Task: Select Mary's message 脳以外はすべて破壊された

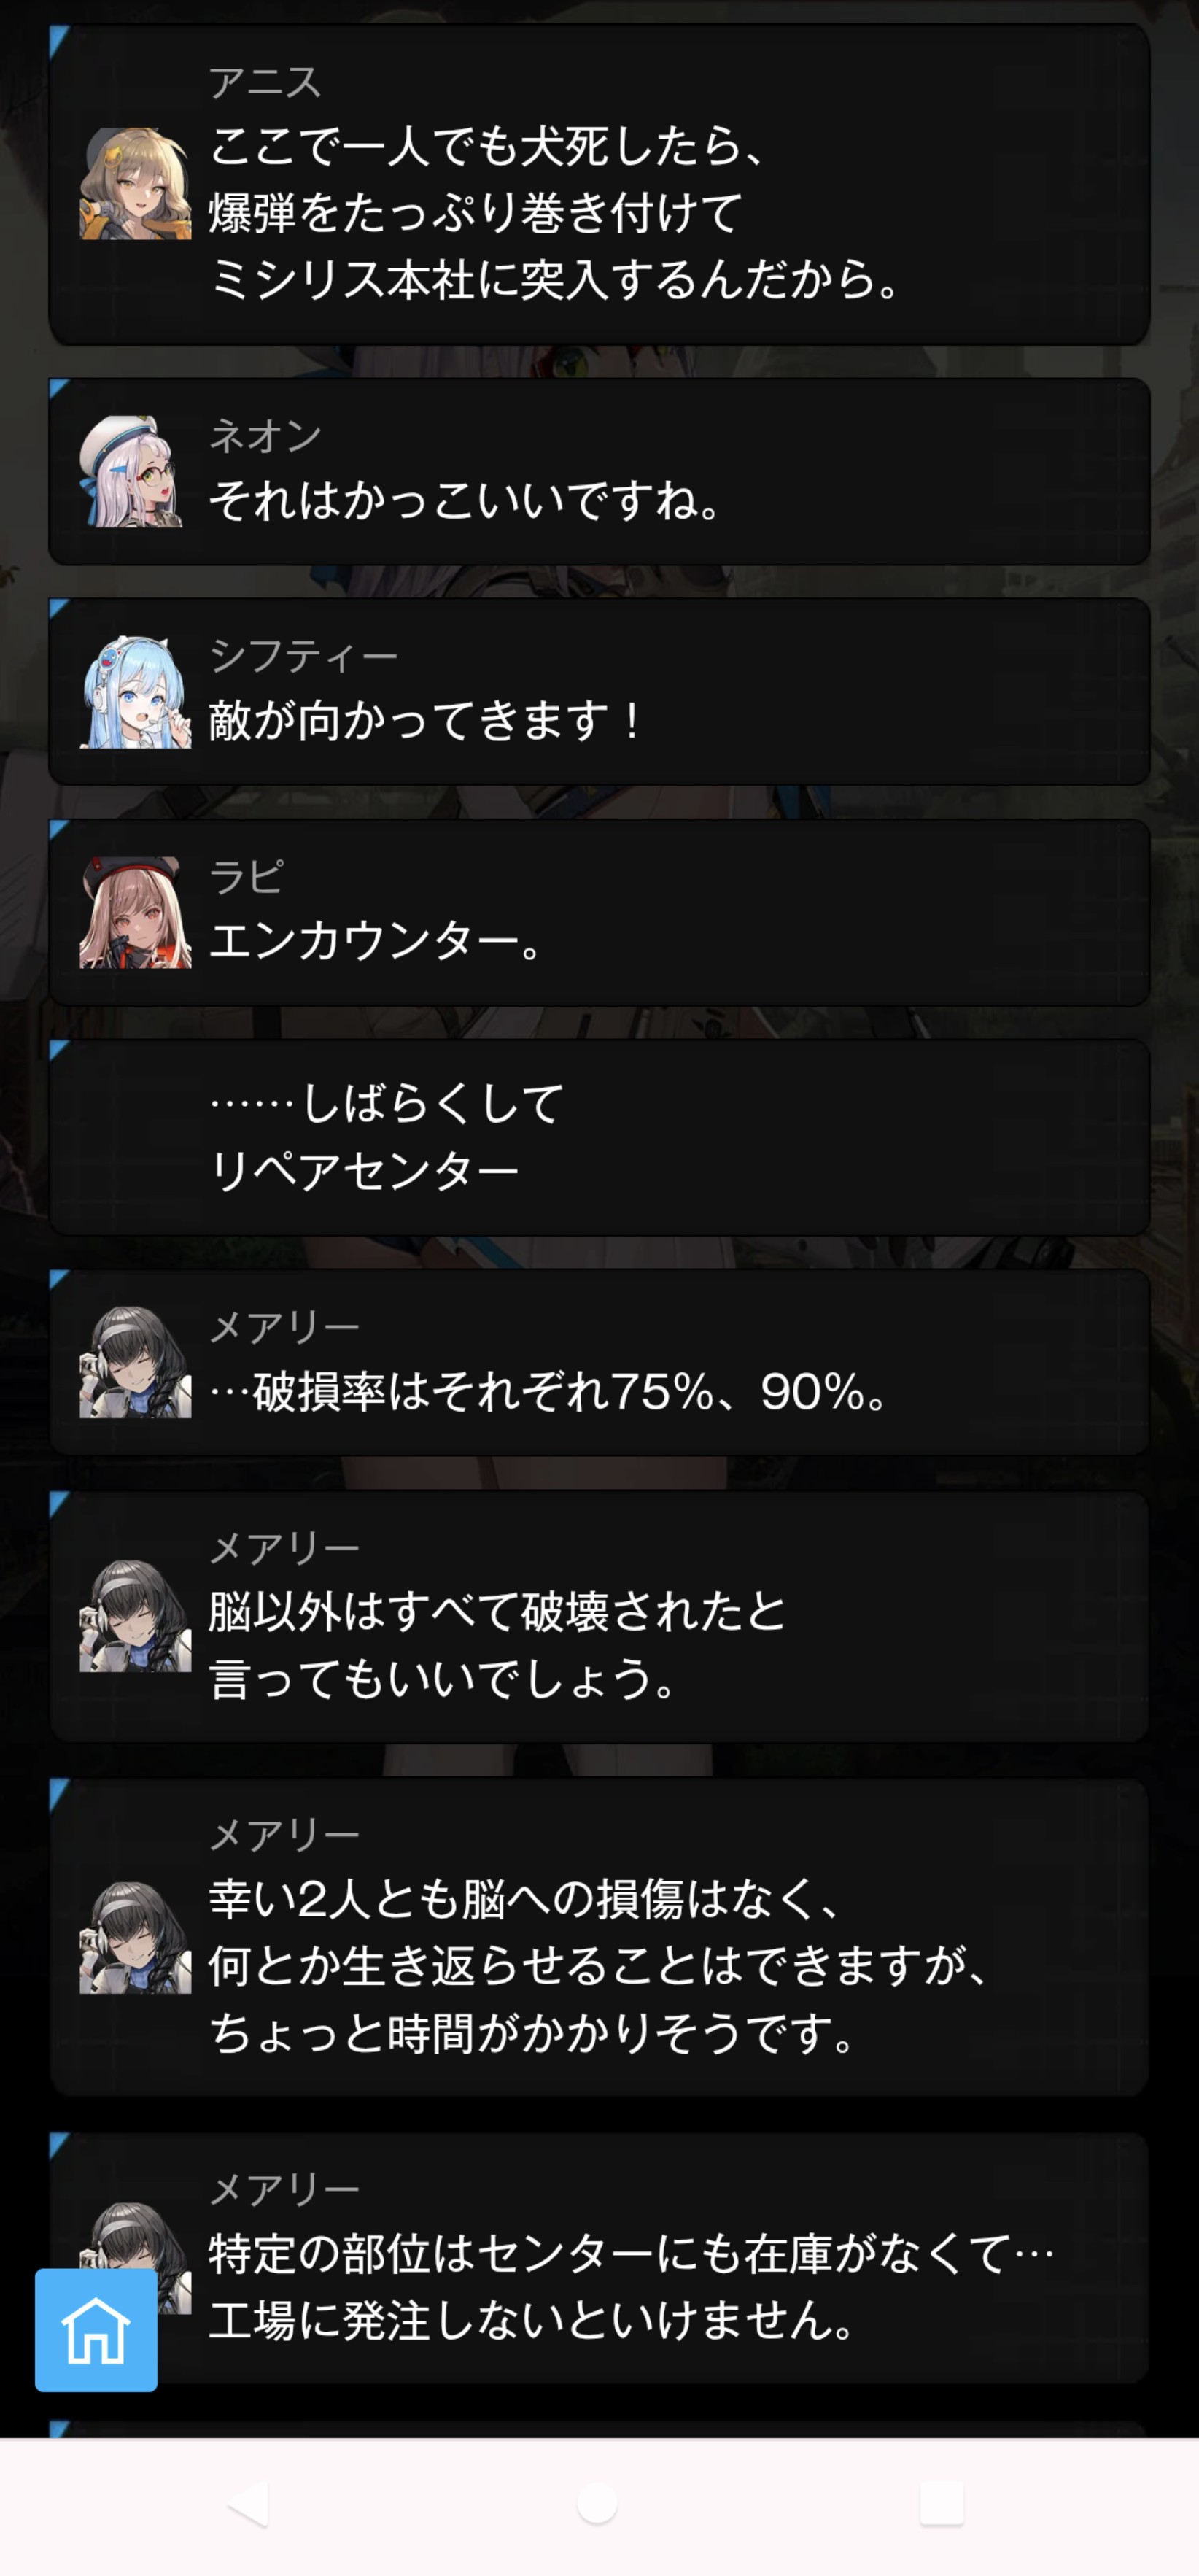Action: click(599, 1616)
